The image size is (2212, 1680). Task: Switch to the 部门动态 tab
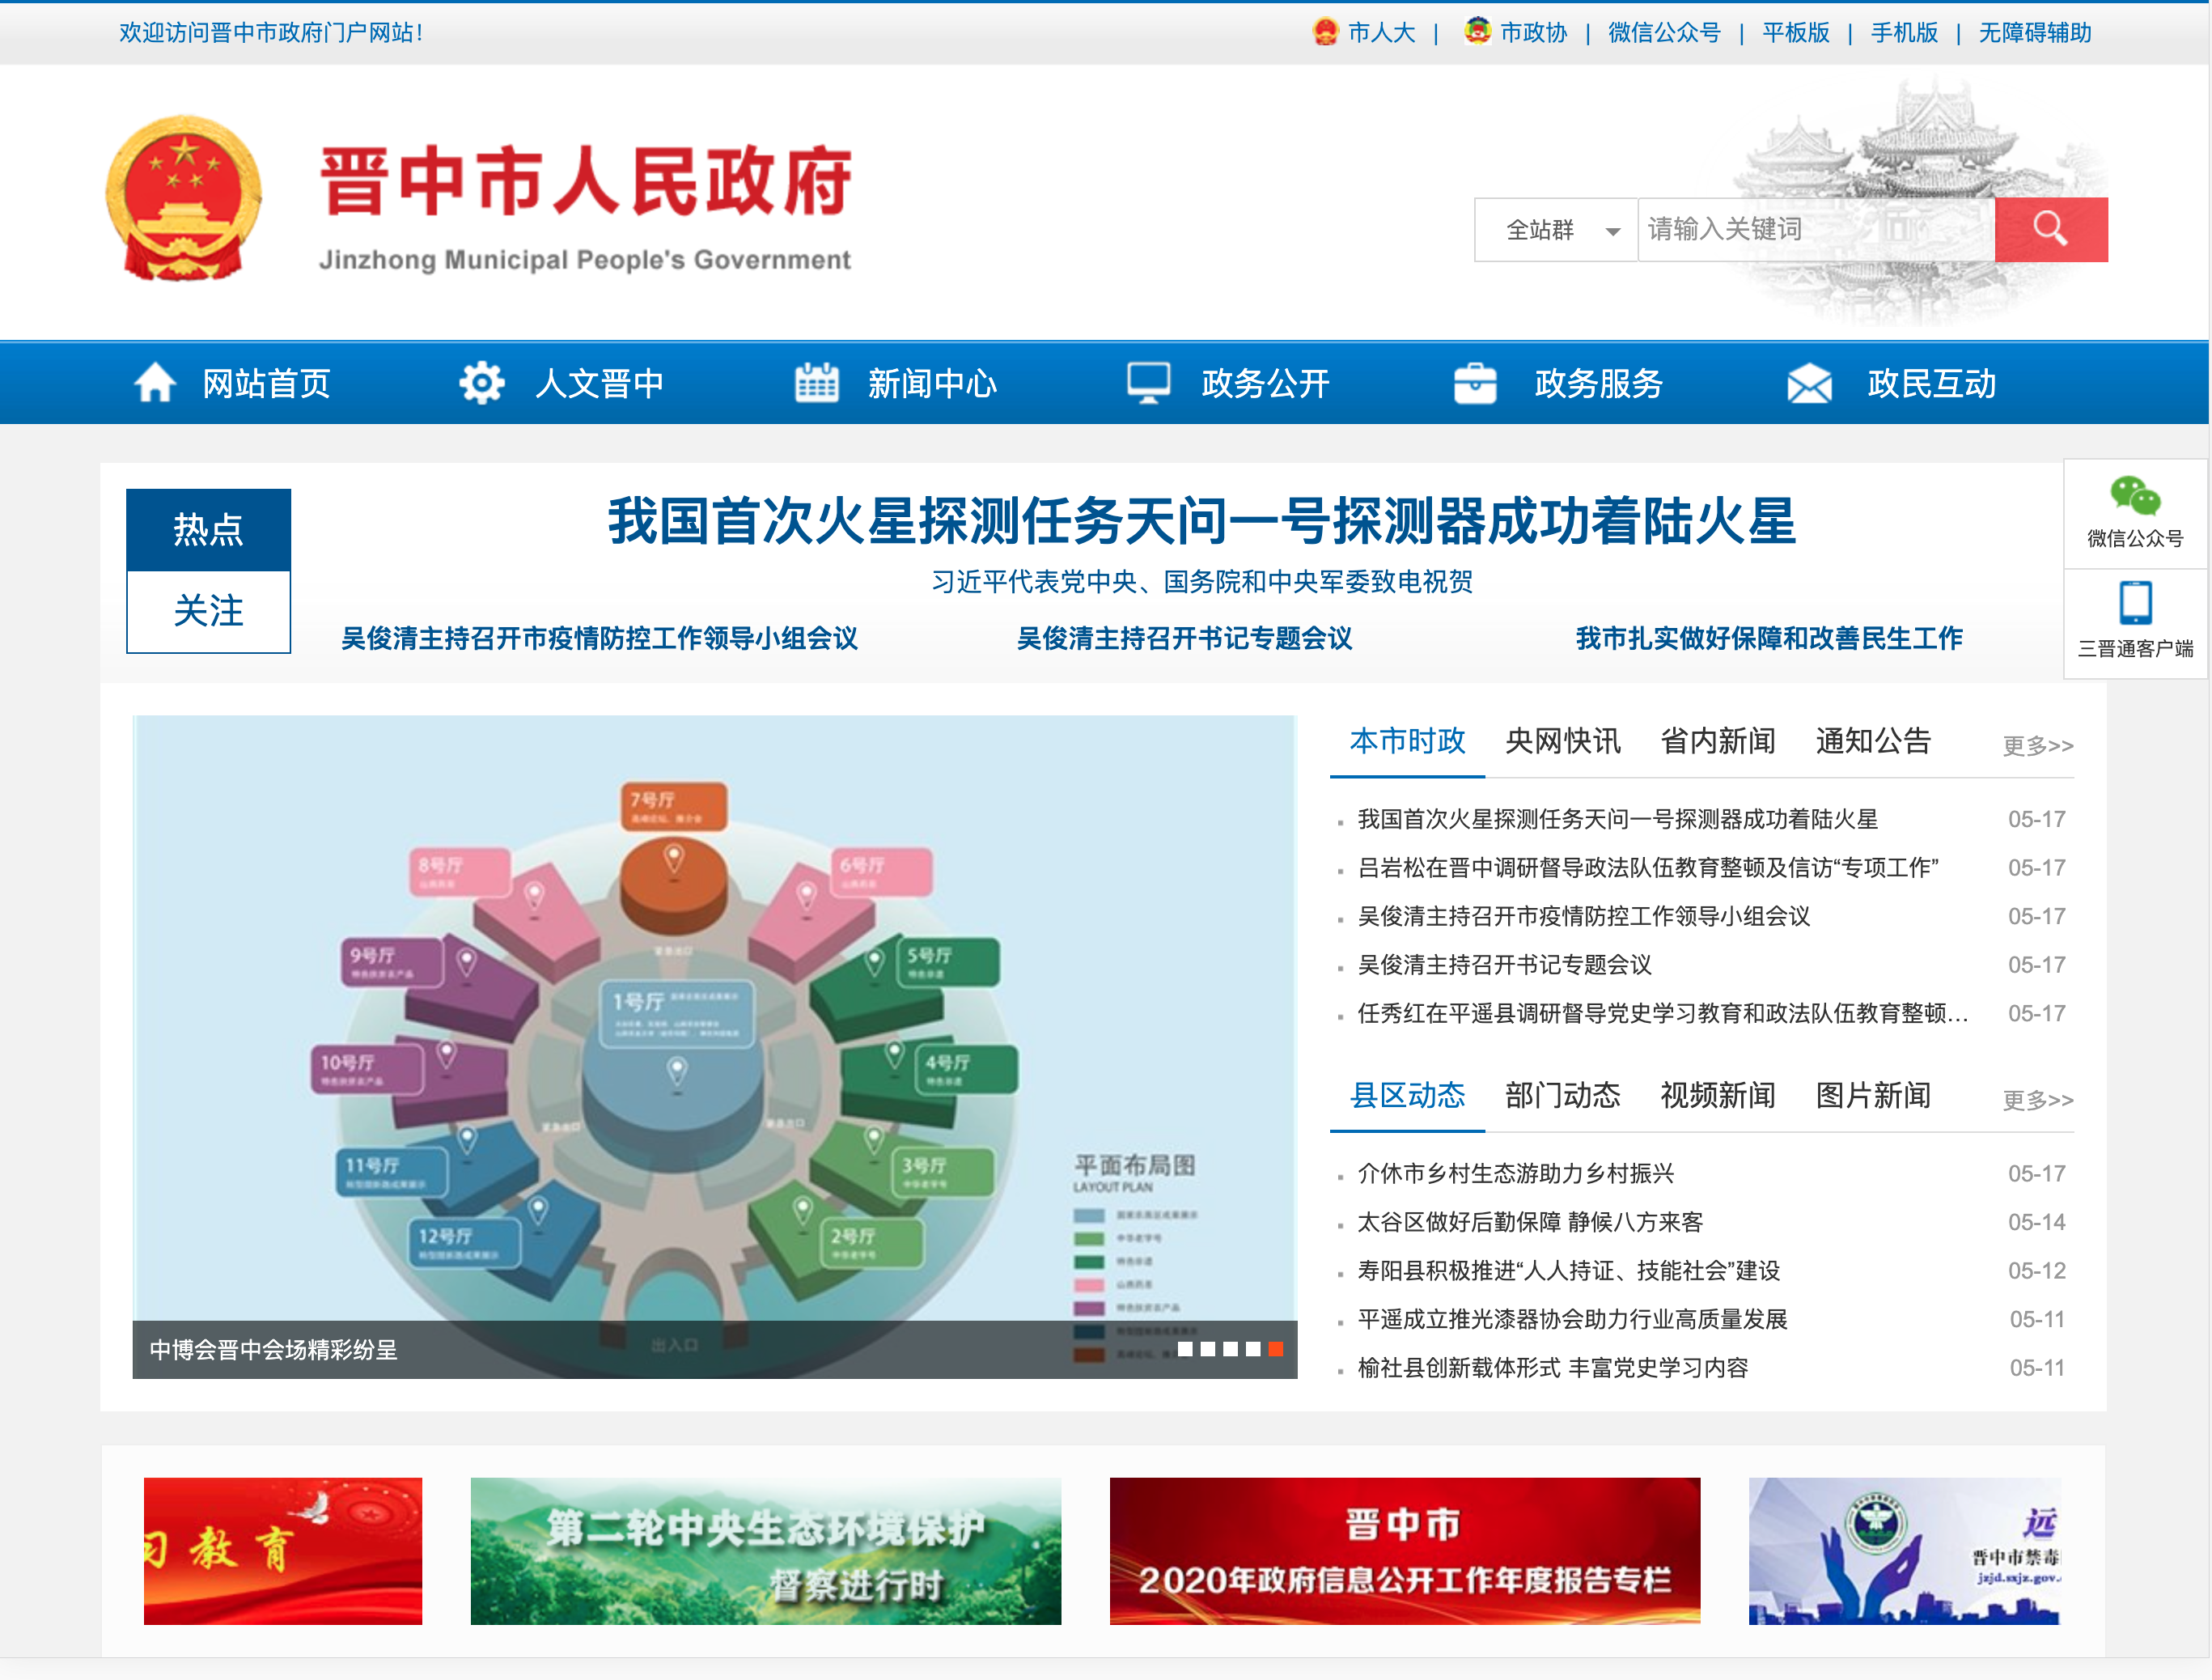pyautogui.click(x=1563, y=1095)
